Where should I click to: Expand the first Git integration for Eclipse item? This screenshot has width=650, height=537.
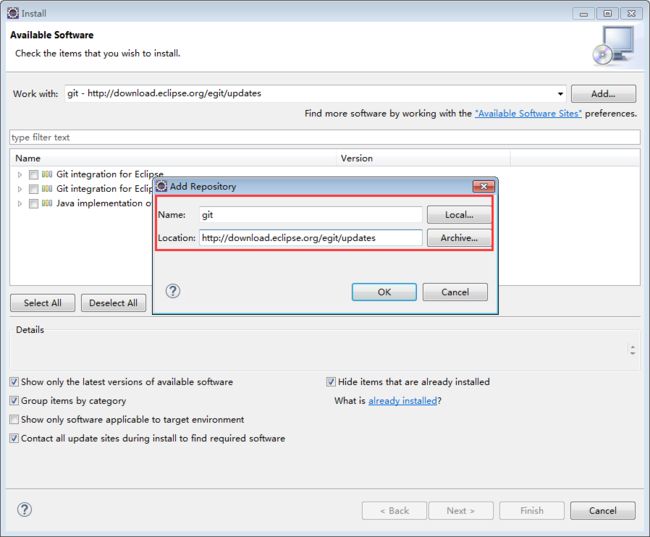coord(19,175)
